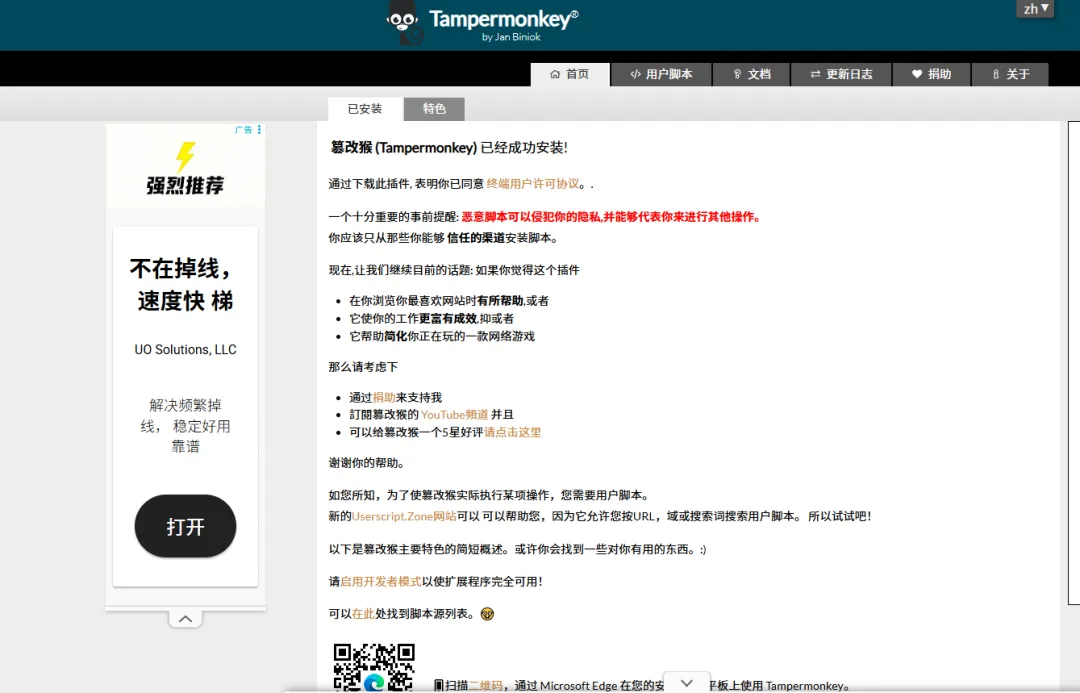Click the phone icon before 扫描
The width and height of the screenshot is (1080, 693).
click(x=439, y=685)
